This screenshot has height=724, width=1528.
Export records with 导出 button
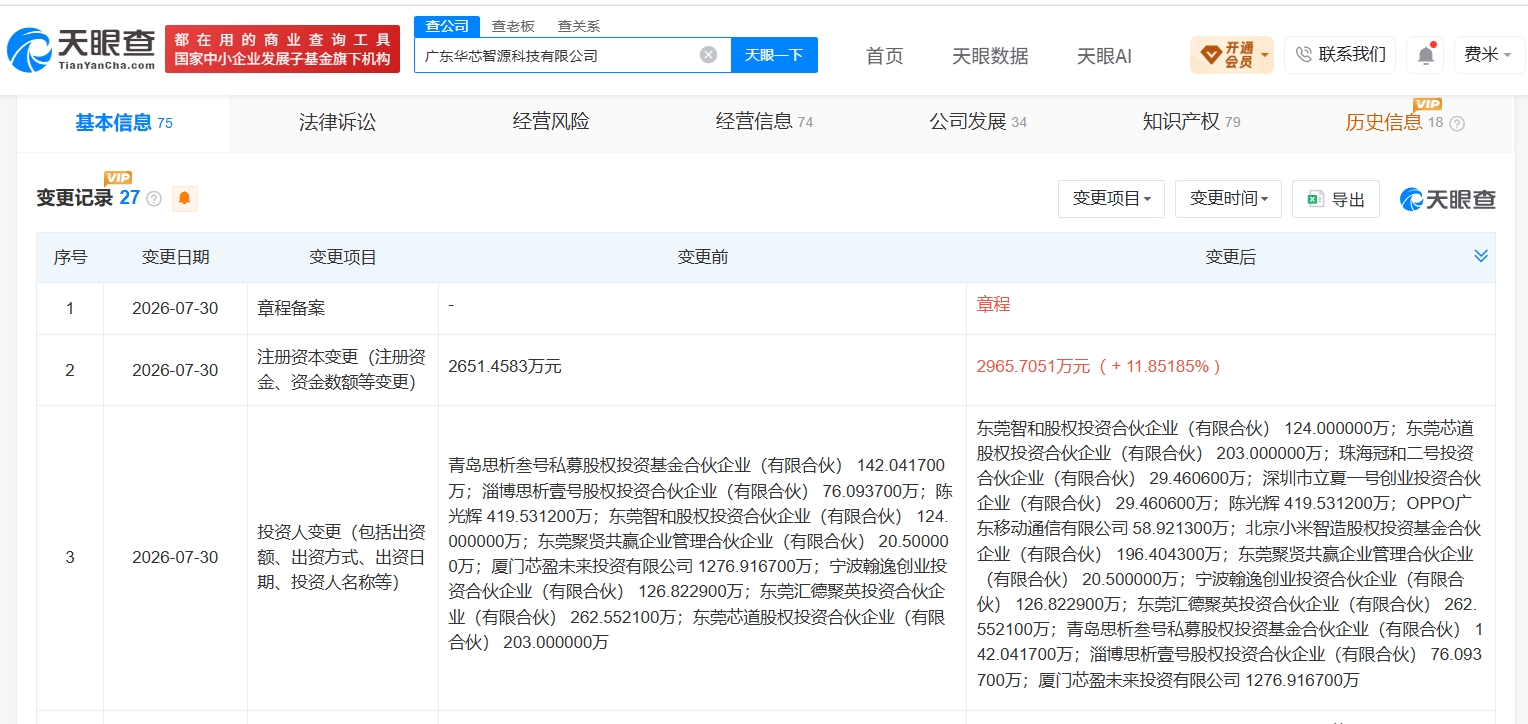[x=1336, y=199]
